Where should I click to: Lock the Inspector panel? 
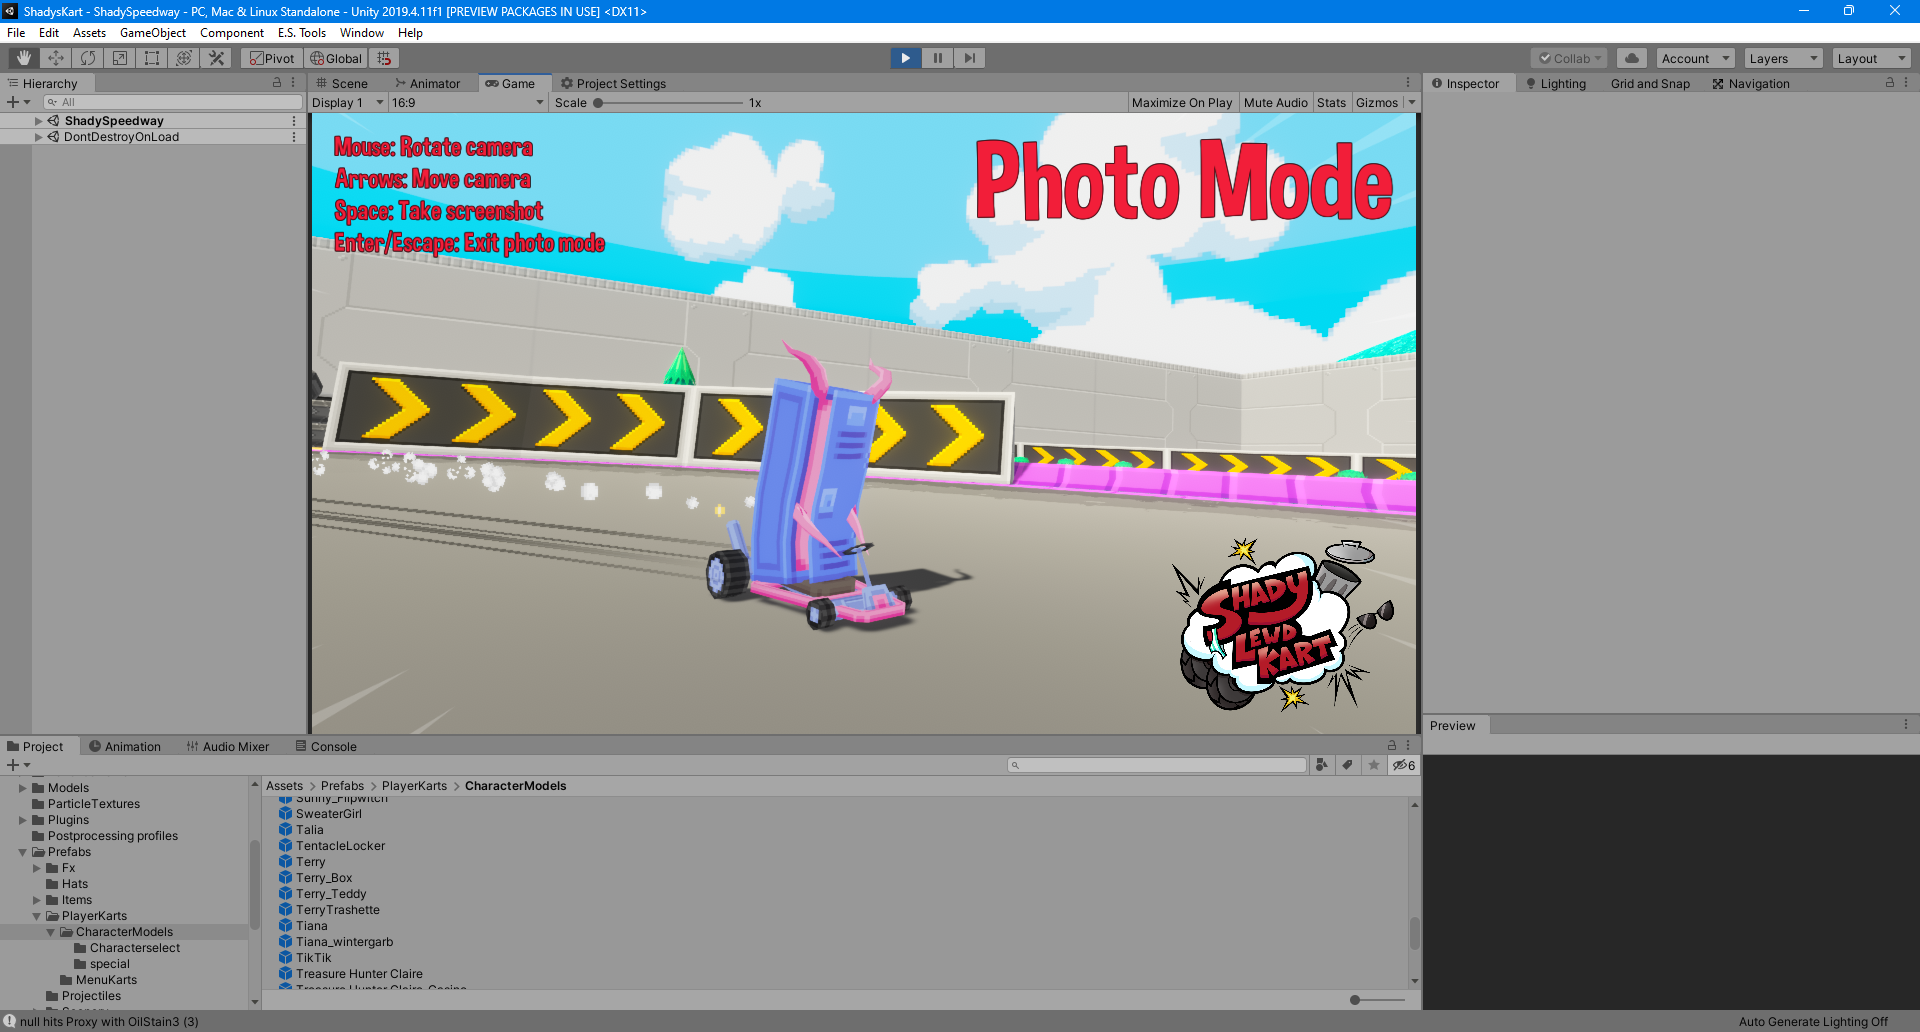[x=1890, y=83]
